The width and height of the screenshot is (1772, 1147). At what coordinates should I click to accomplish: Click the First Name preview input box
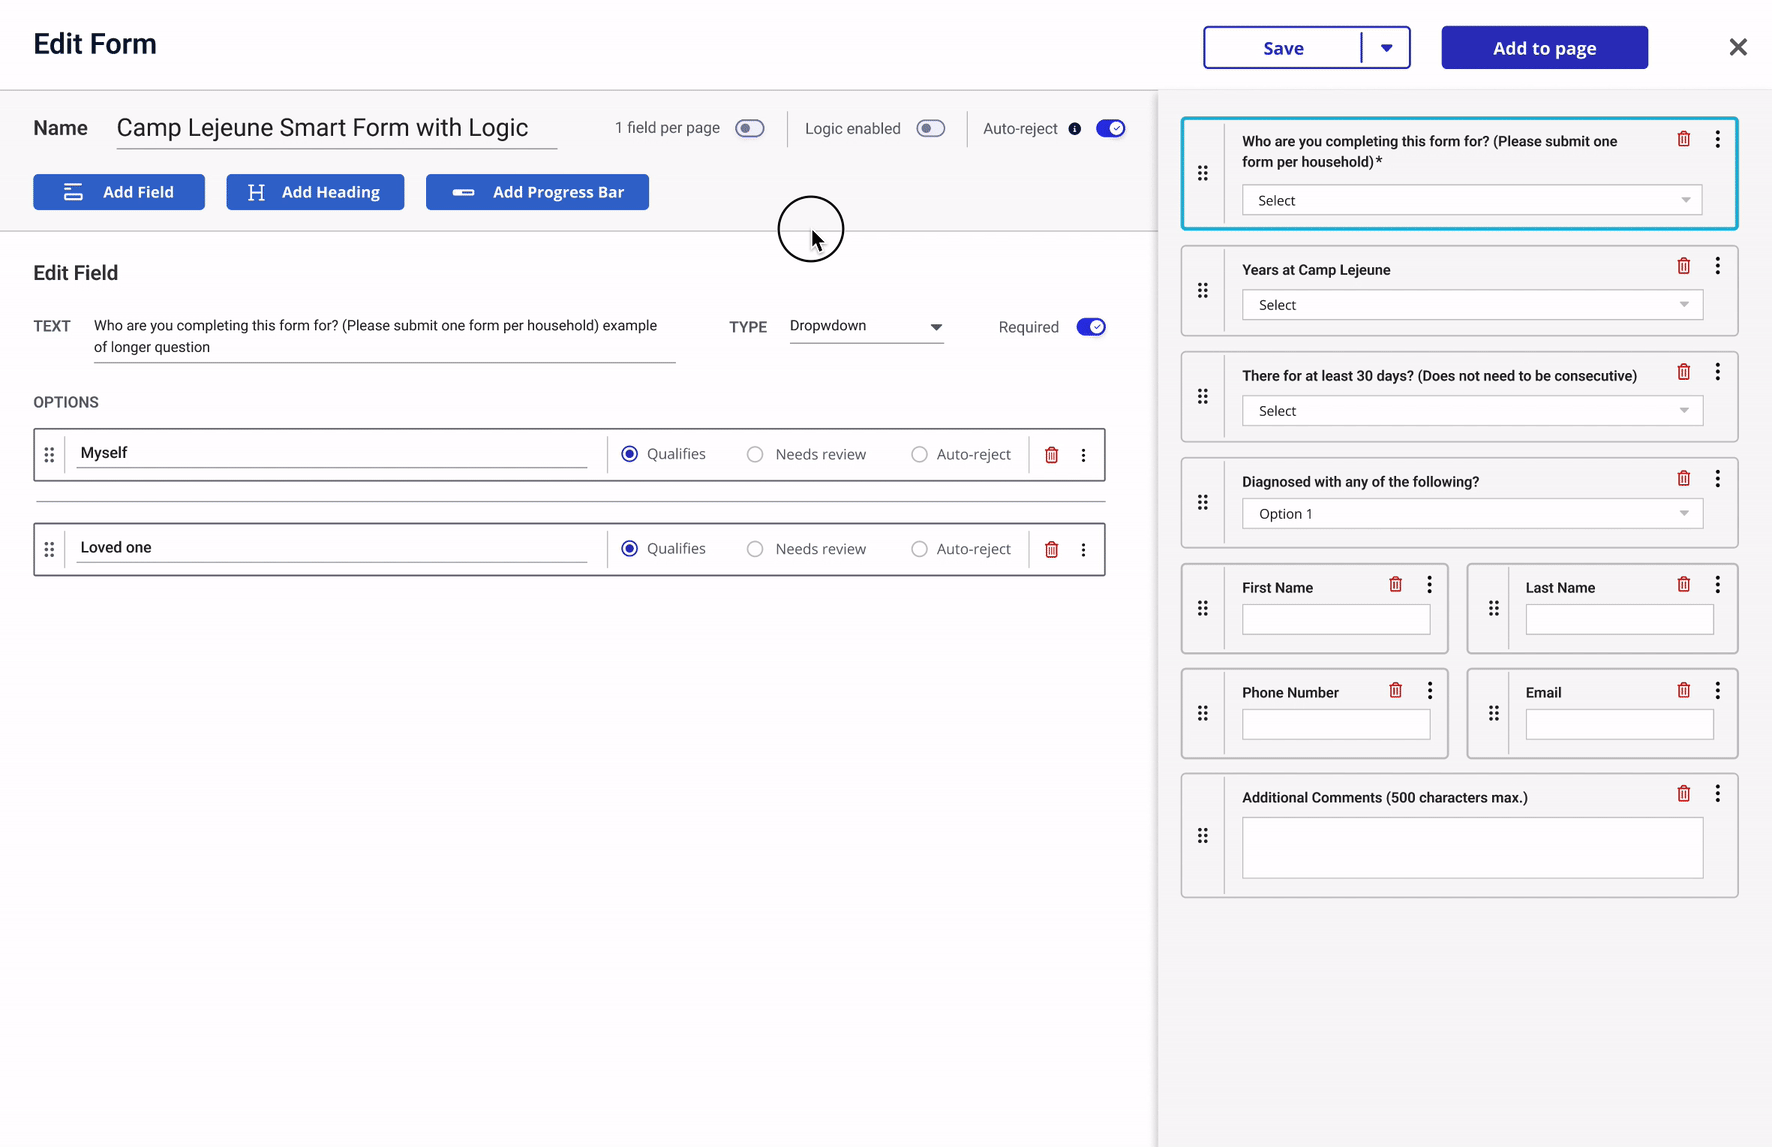coord(1336,620)
